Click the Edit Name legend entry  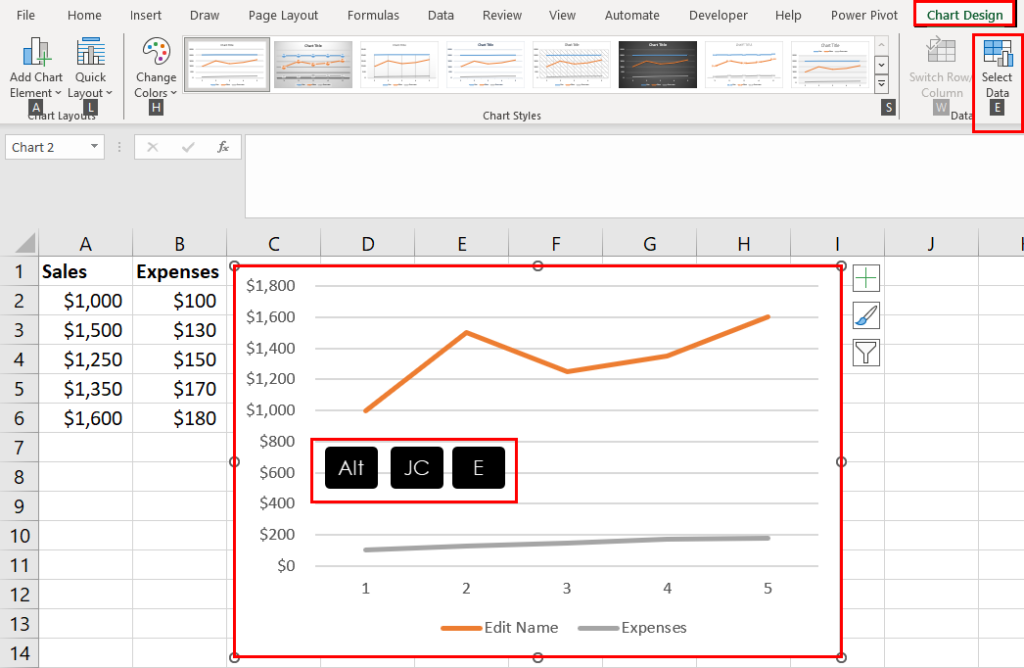(500, 628)
